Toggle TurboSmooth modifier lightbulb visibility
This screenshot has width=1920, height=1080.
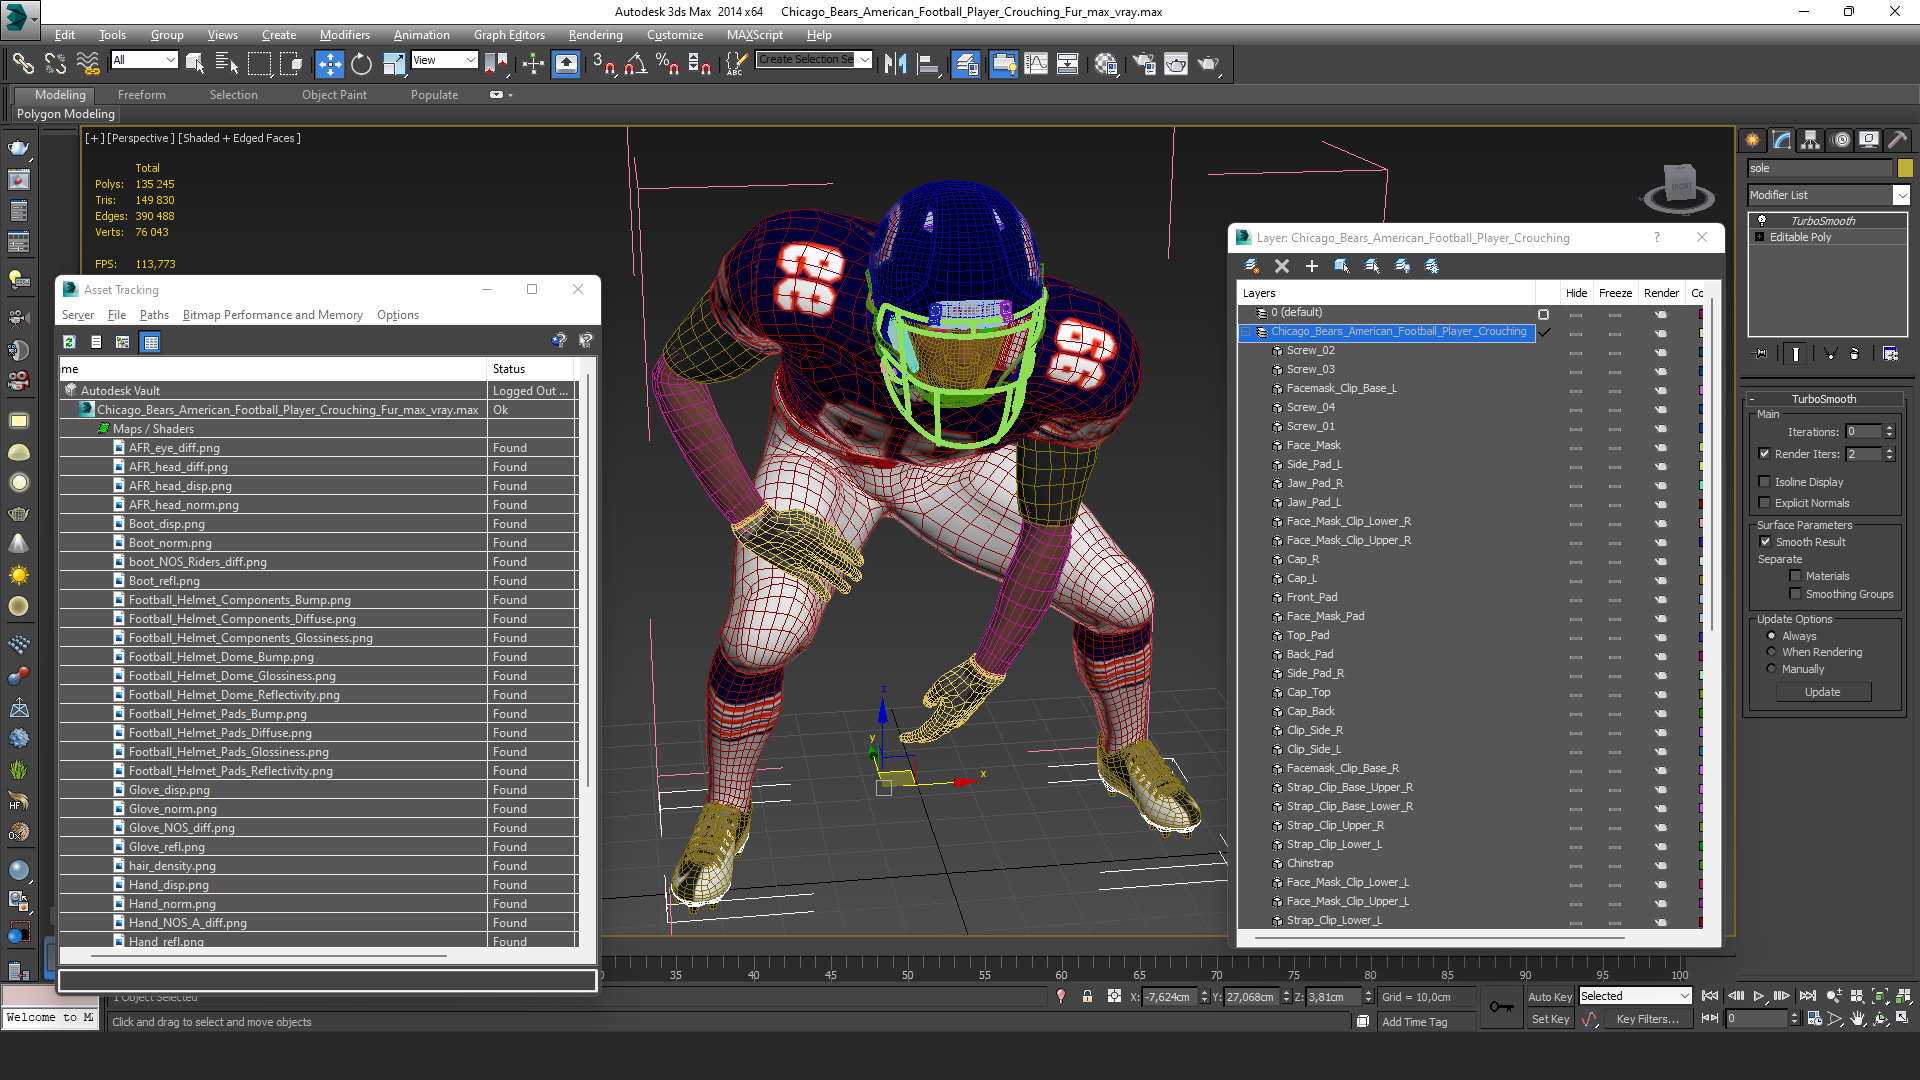point(1762,221)
